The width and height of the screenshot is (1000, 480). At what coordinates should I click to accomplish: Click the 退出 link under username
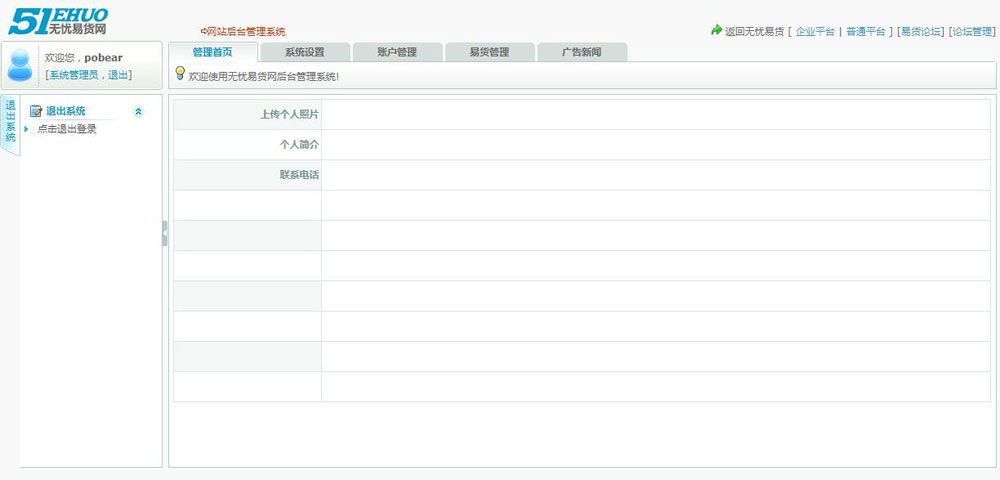tap(117, 75)
